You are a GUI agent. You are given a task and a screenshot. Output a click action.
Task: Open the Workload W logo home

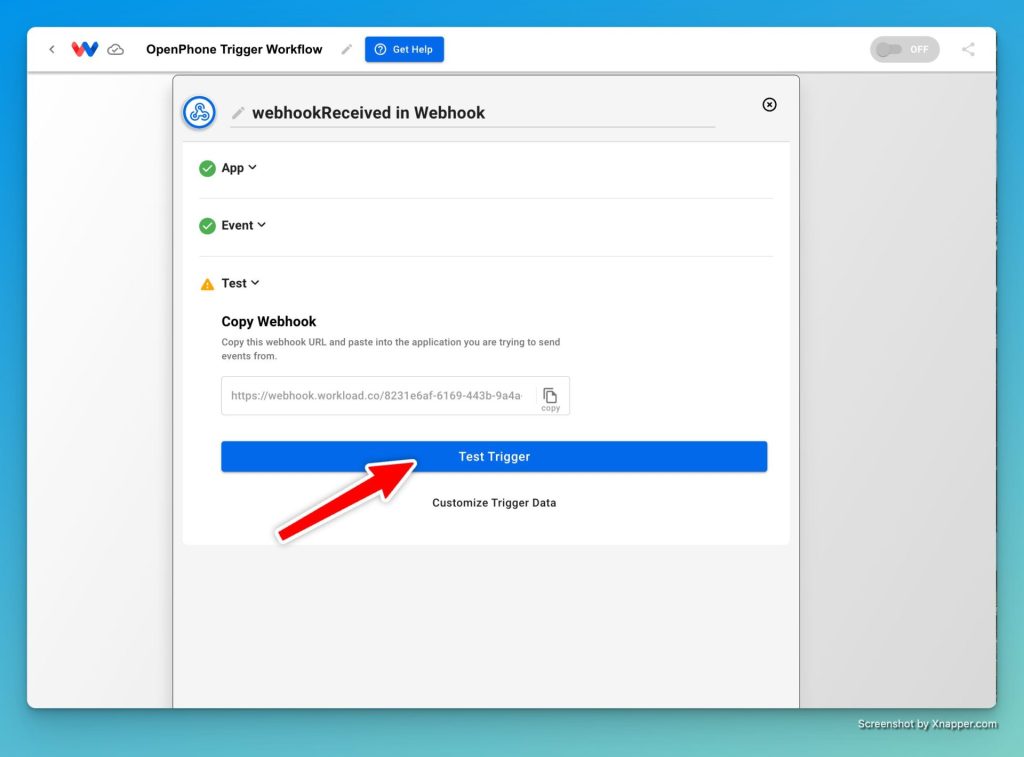85,49
